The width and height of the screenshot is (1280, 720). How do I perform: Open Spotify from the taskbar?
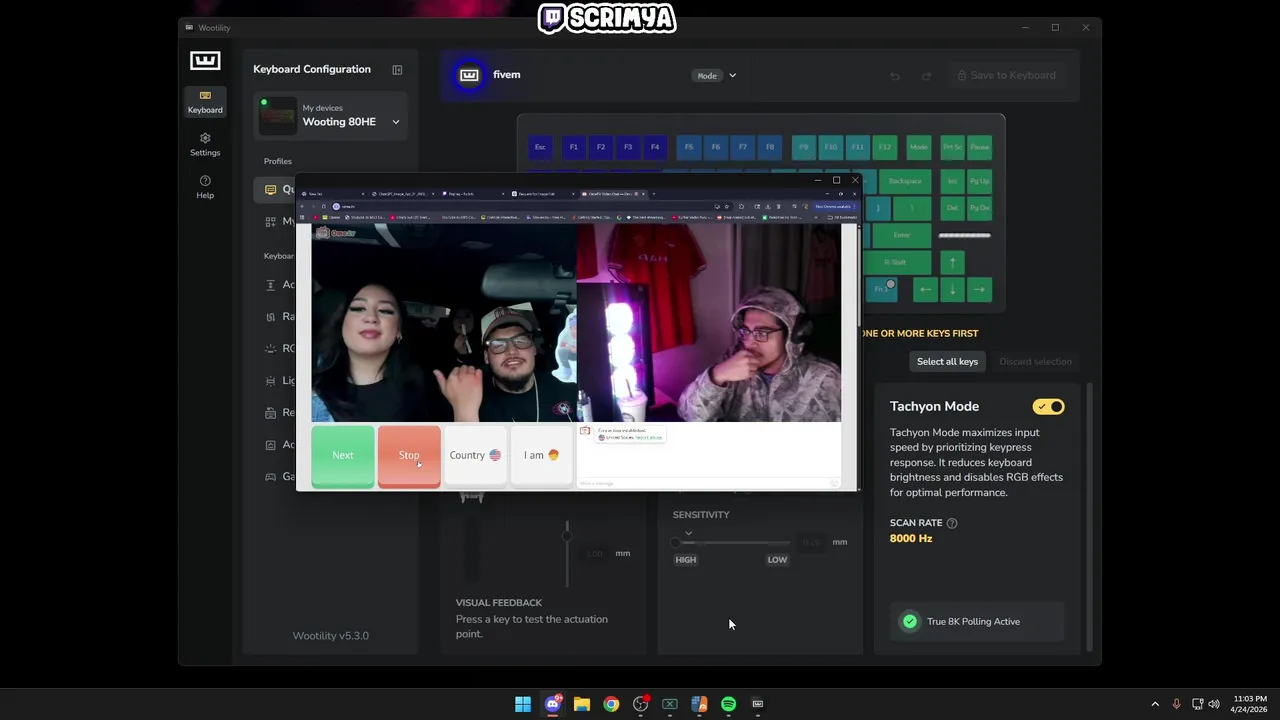pos(728,704)
